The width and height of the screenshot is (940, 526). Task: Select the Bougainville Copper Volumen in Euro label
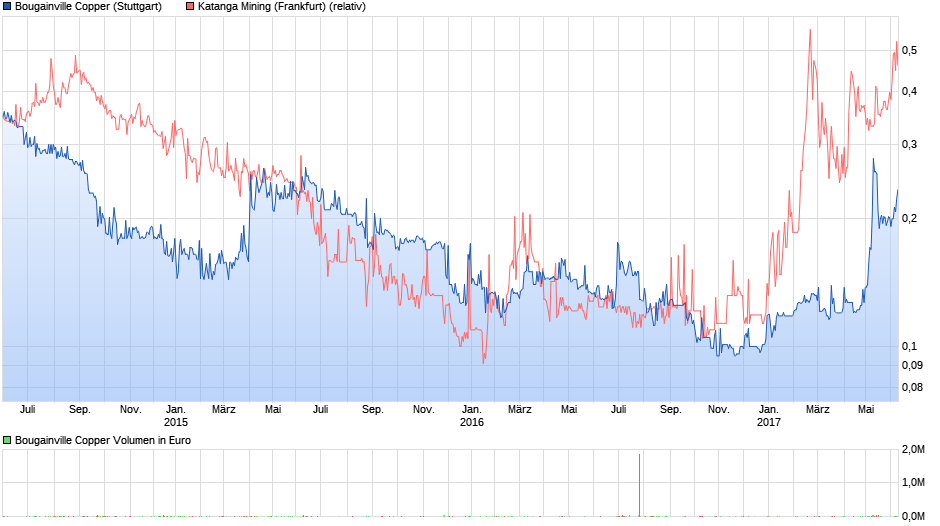point(103,440)
